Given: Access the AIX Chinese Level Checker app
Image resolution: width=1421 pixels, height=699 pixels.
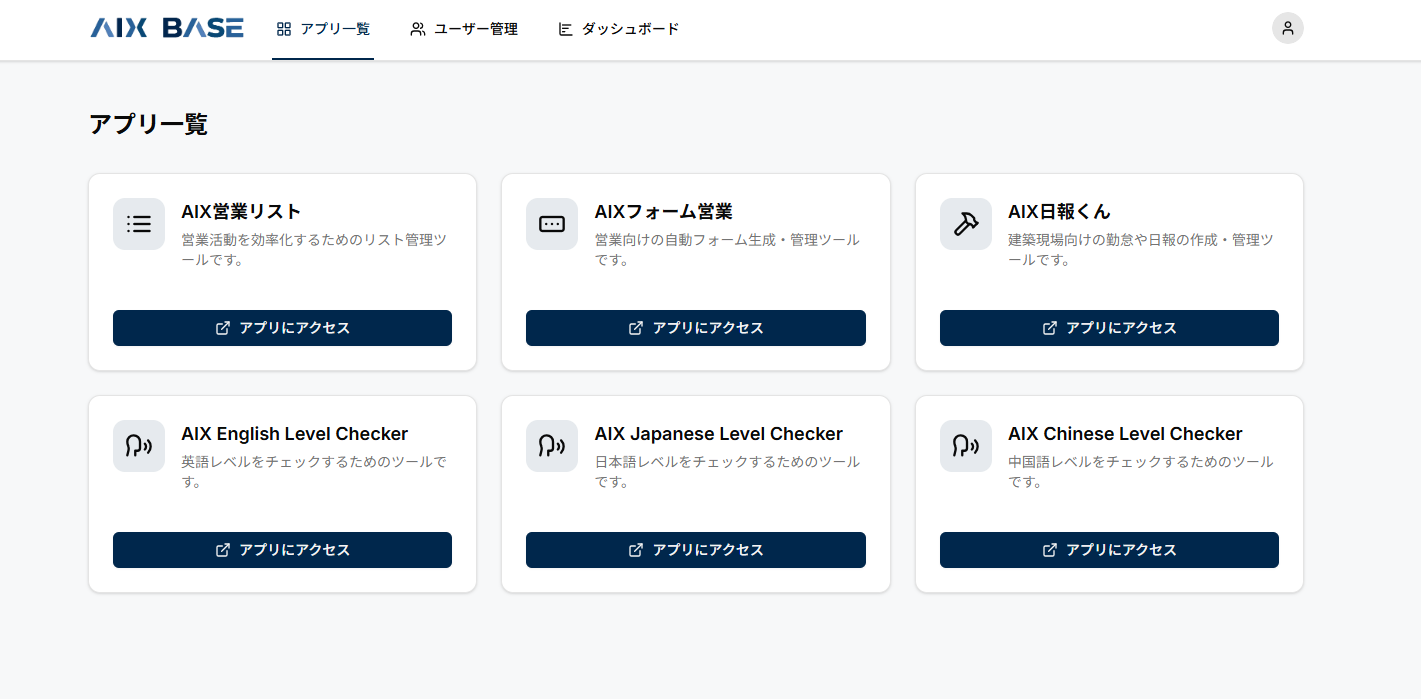Looking at the screenshot, I should point(1108,549).
